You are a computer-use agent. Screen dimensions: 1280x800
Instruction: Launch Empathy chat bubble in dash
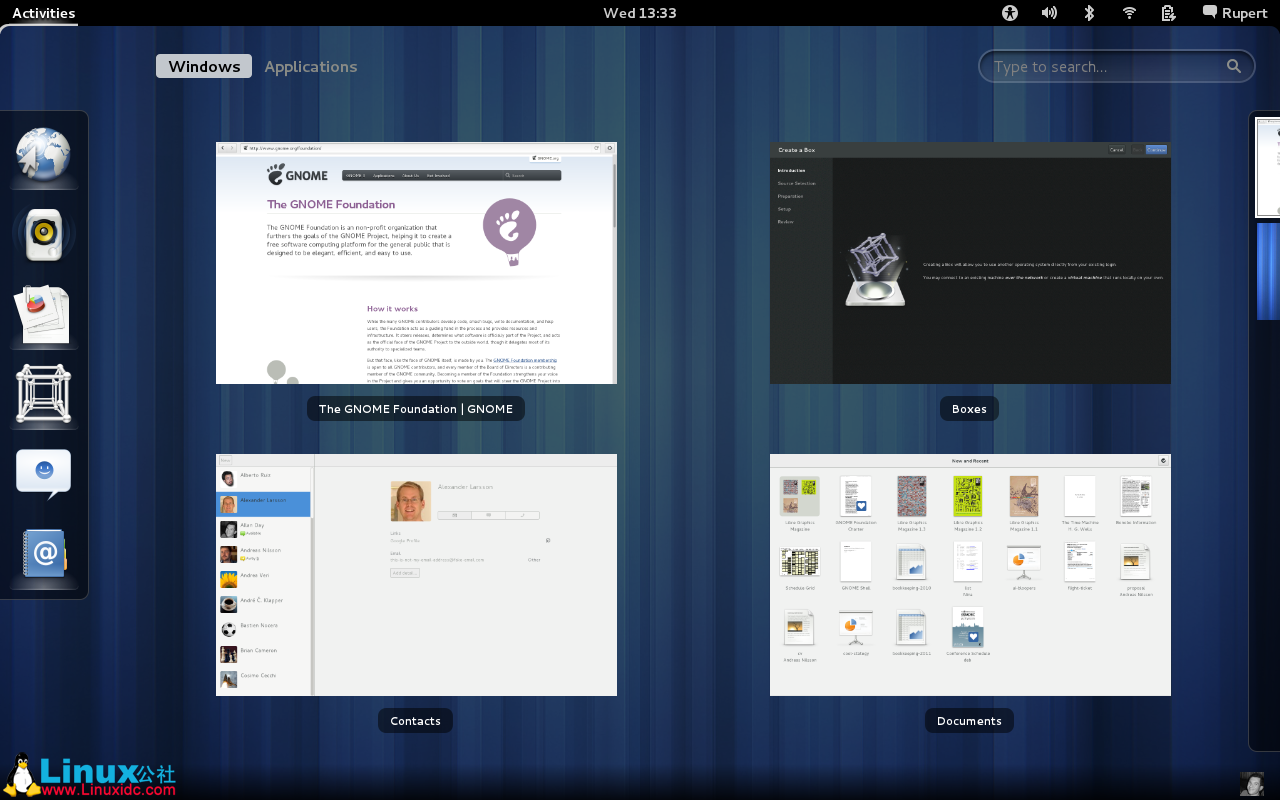tap(44, 474)
